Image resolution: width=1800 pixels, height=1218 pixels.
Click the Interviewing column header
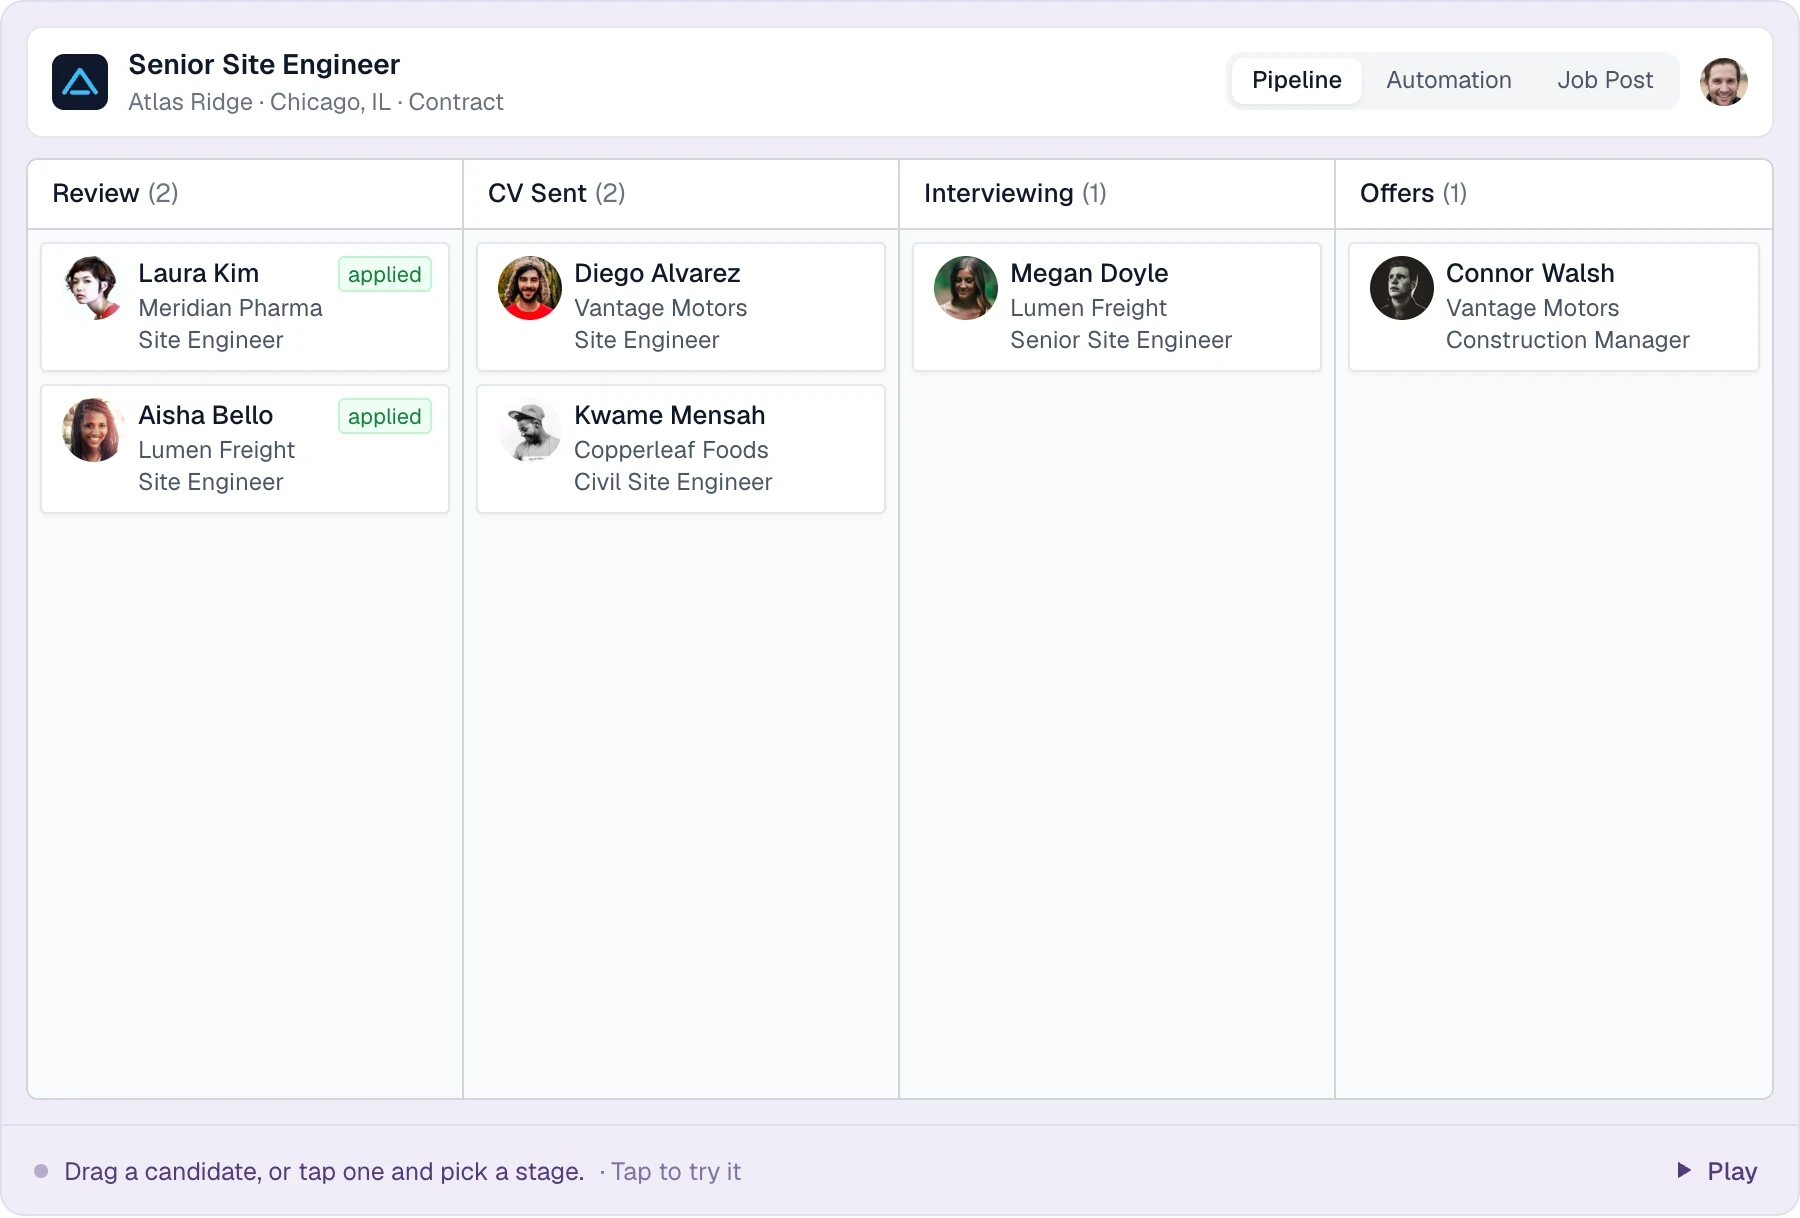click(x=1117, y=193)
